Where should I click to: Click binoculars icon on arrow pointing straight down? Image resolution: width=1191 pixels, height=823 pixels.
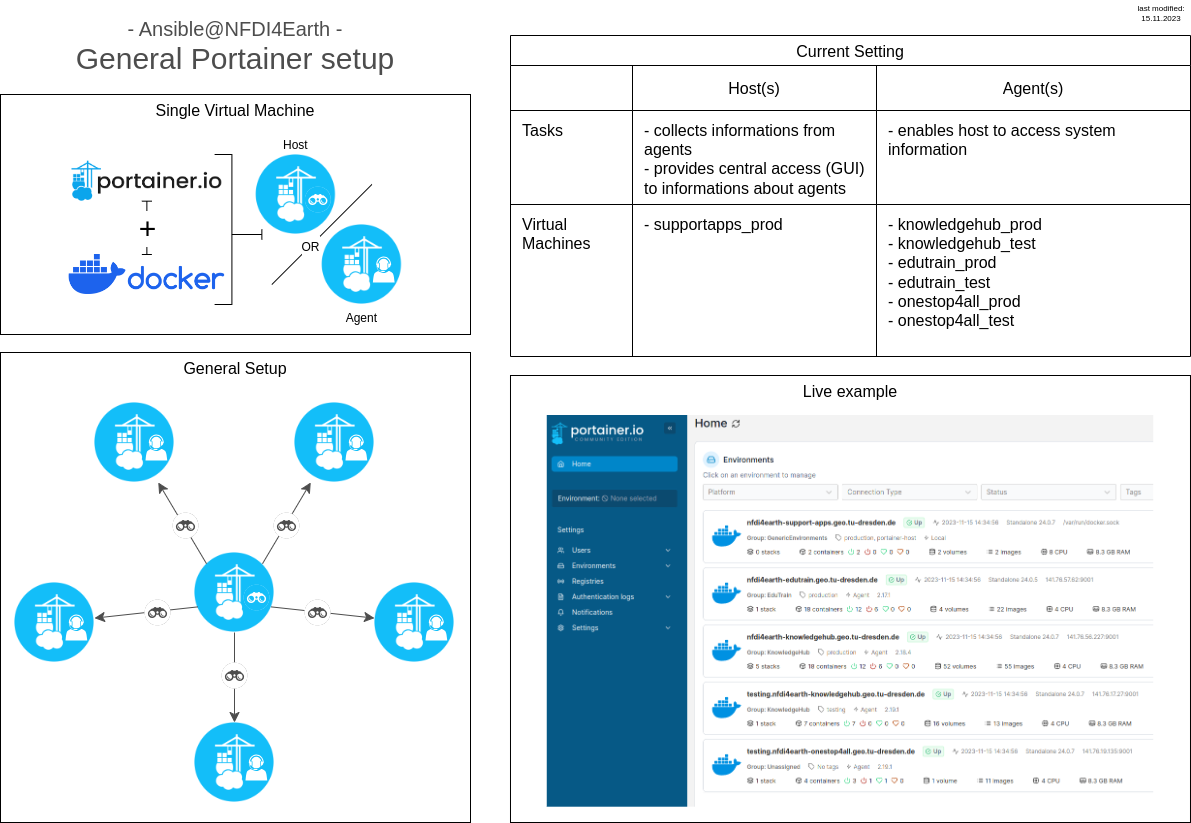coord(234,675)
